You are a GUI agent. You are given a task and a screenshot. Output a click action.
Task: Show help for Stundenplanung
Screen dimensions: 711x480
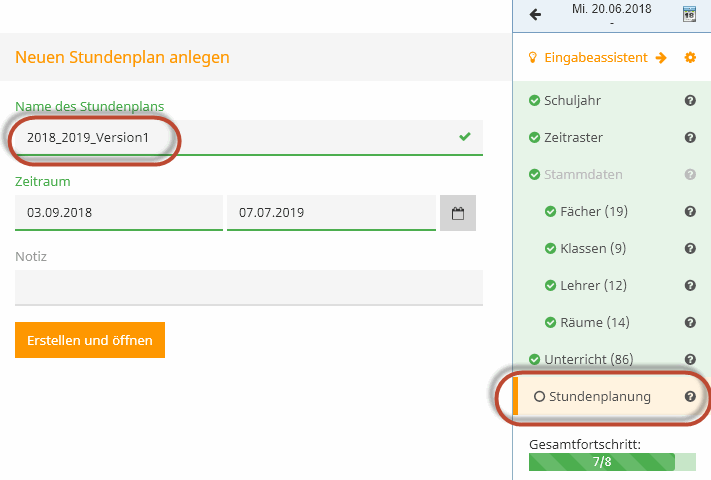coord(690,397)
